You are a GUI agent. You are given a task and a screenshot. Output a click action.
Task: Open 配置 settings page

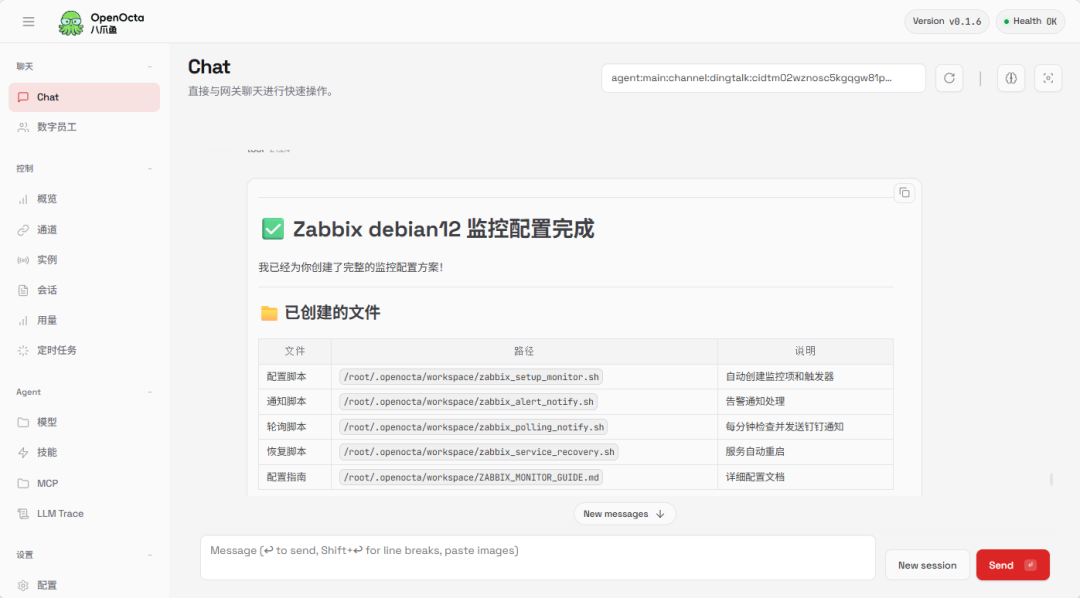[84, 585]
